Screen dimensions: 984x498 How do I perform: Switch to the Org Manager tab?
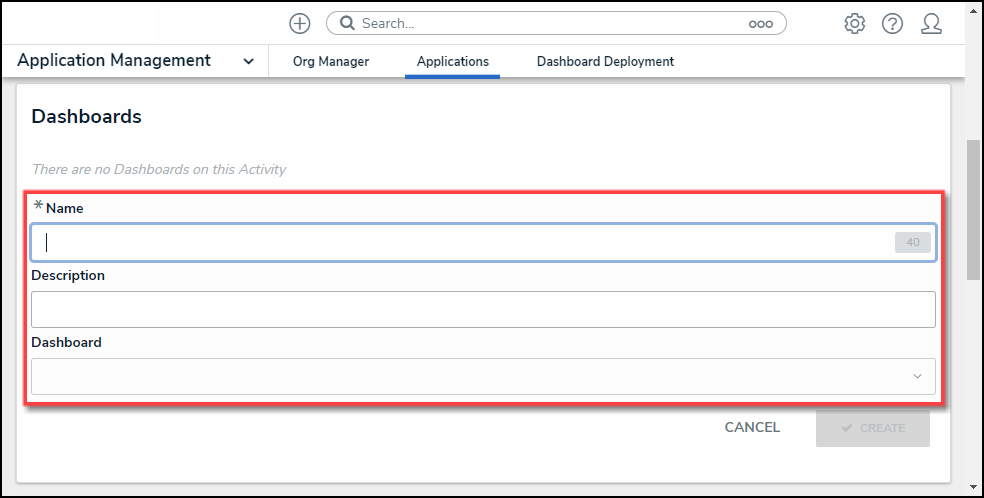tap(331, 62)
